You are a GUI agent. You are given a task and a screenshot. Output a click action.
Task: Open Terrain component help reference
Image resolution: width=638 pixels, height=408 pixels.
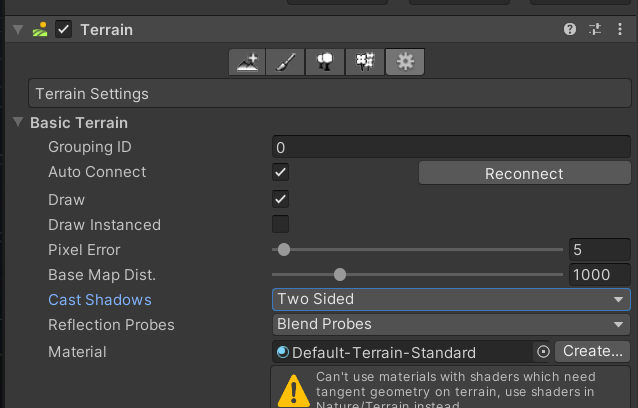coord(570,29)
